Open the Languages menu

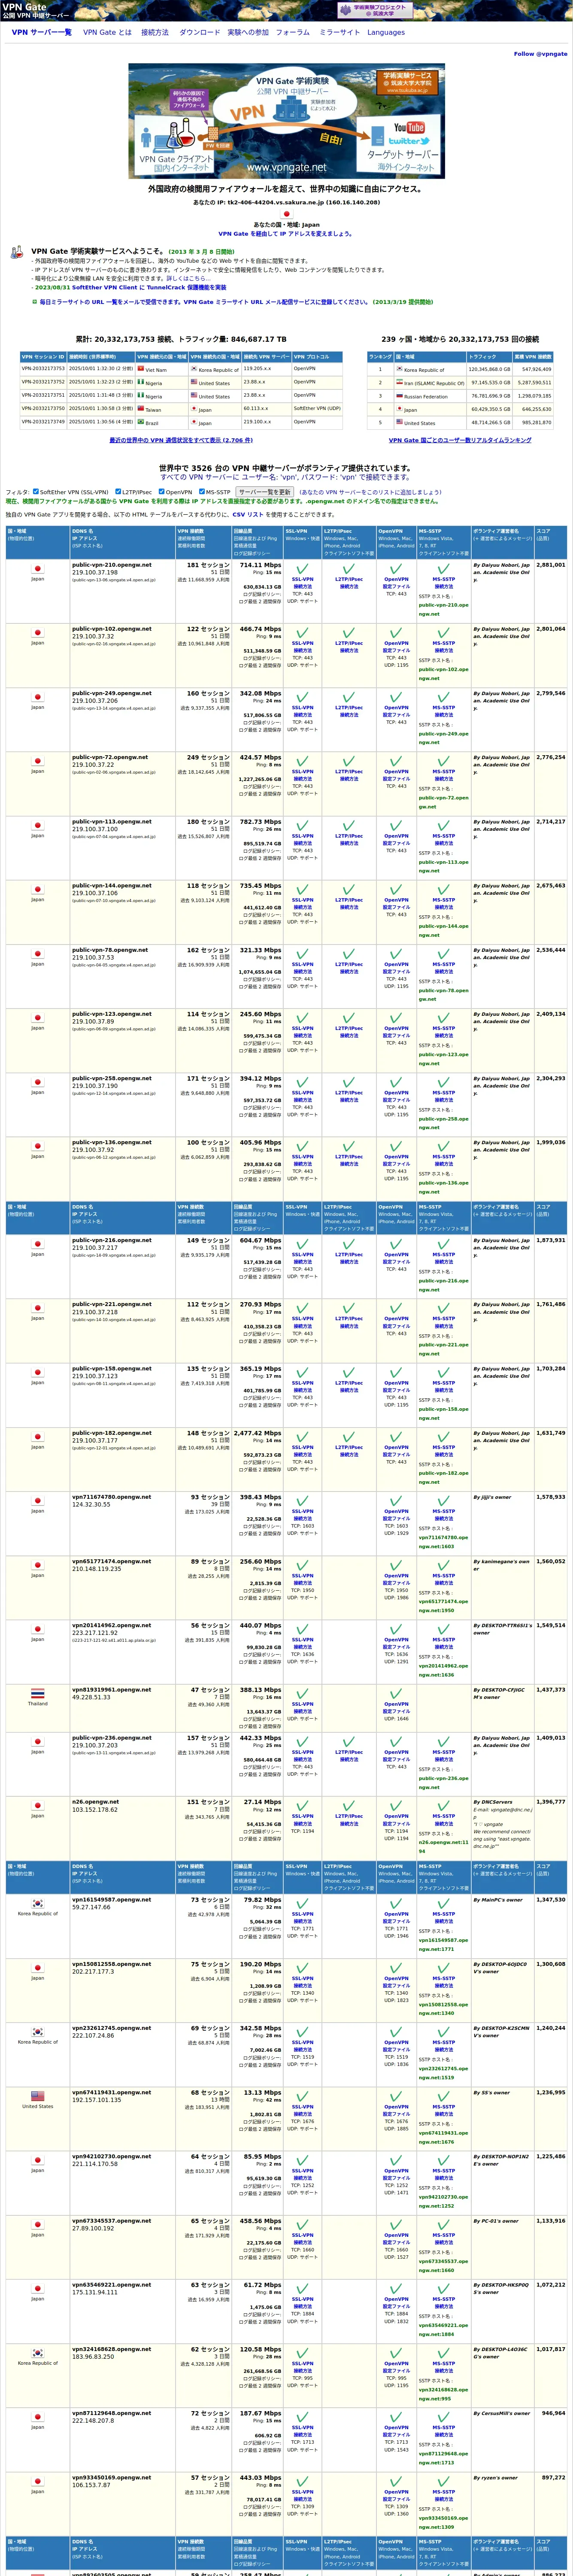(x=386, y=32)
